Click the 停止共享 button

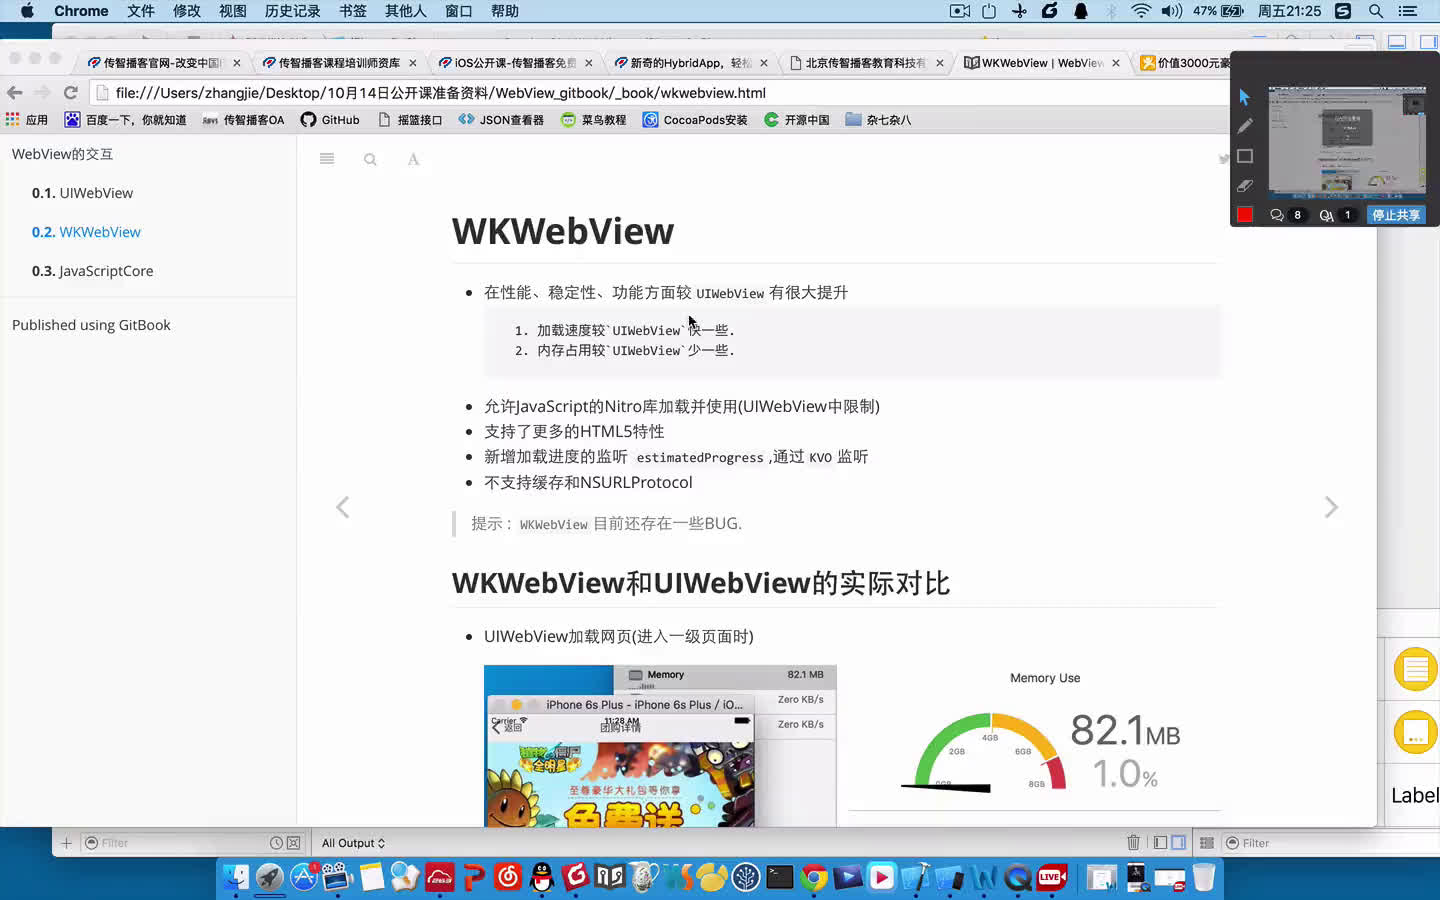[1396, 214]
